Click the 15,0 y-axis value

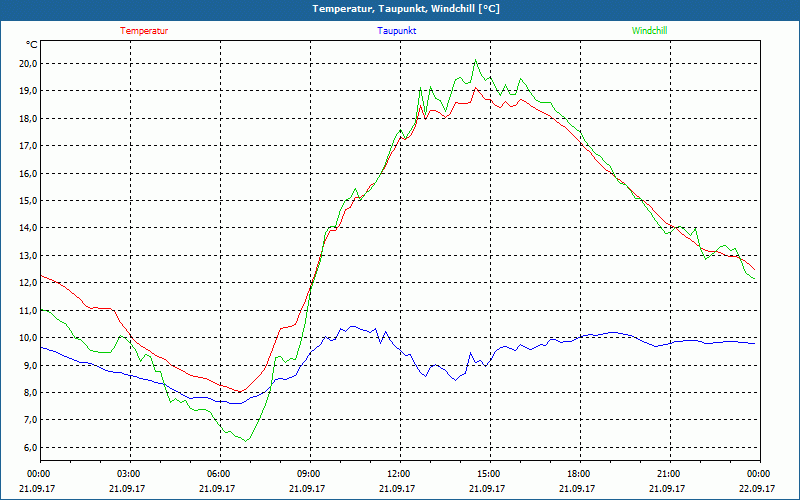tap(28, 201)
